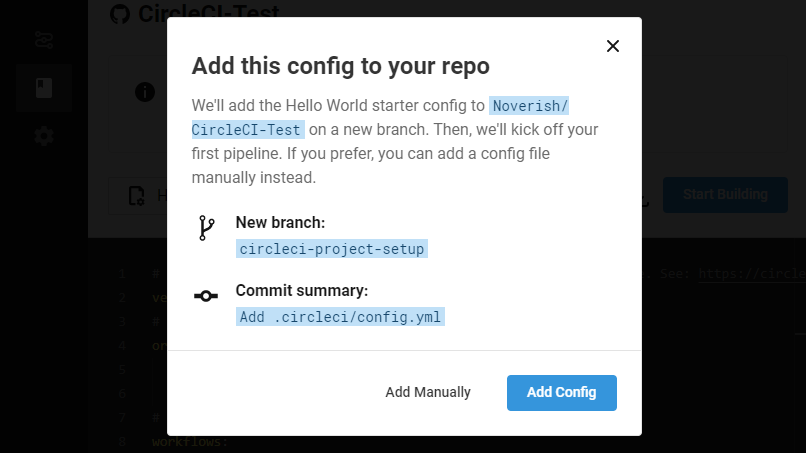The width and height of the screenshot is (806, 453).
Task: Click the info circle icon
Action: point(145,92)
